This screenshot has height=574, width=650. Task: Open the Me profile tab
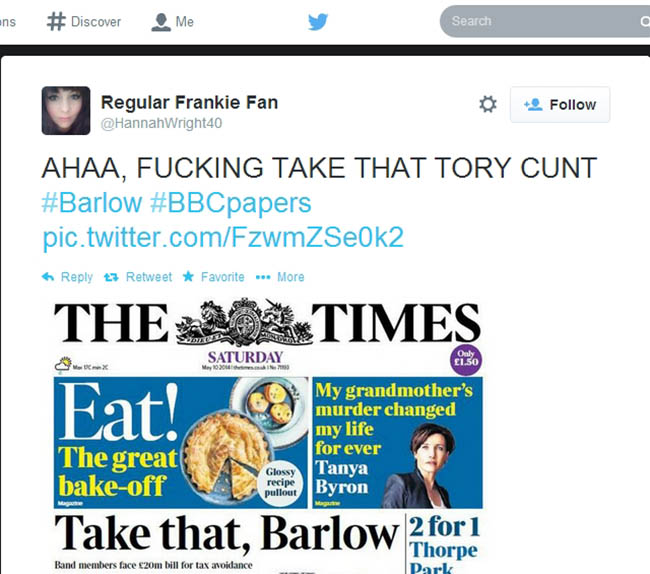tap(172, 22)
